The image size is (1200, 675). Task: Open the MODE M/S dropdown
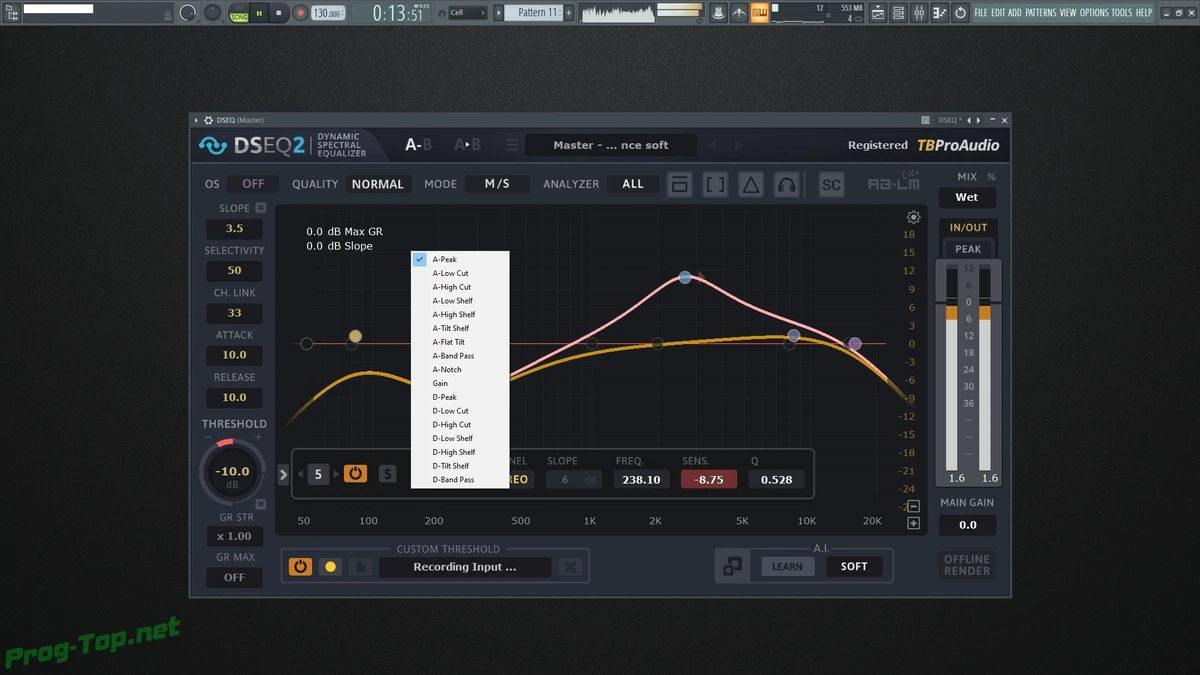coord(497,184)
